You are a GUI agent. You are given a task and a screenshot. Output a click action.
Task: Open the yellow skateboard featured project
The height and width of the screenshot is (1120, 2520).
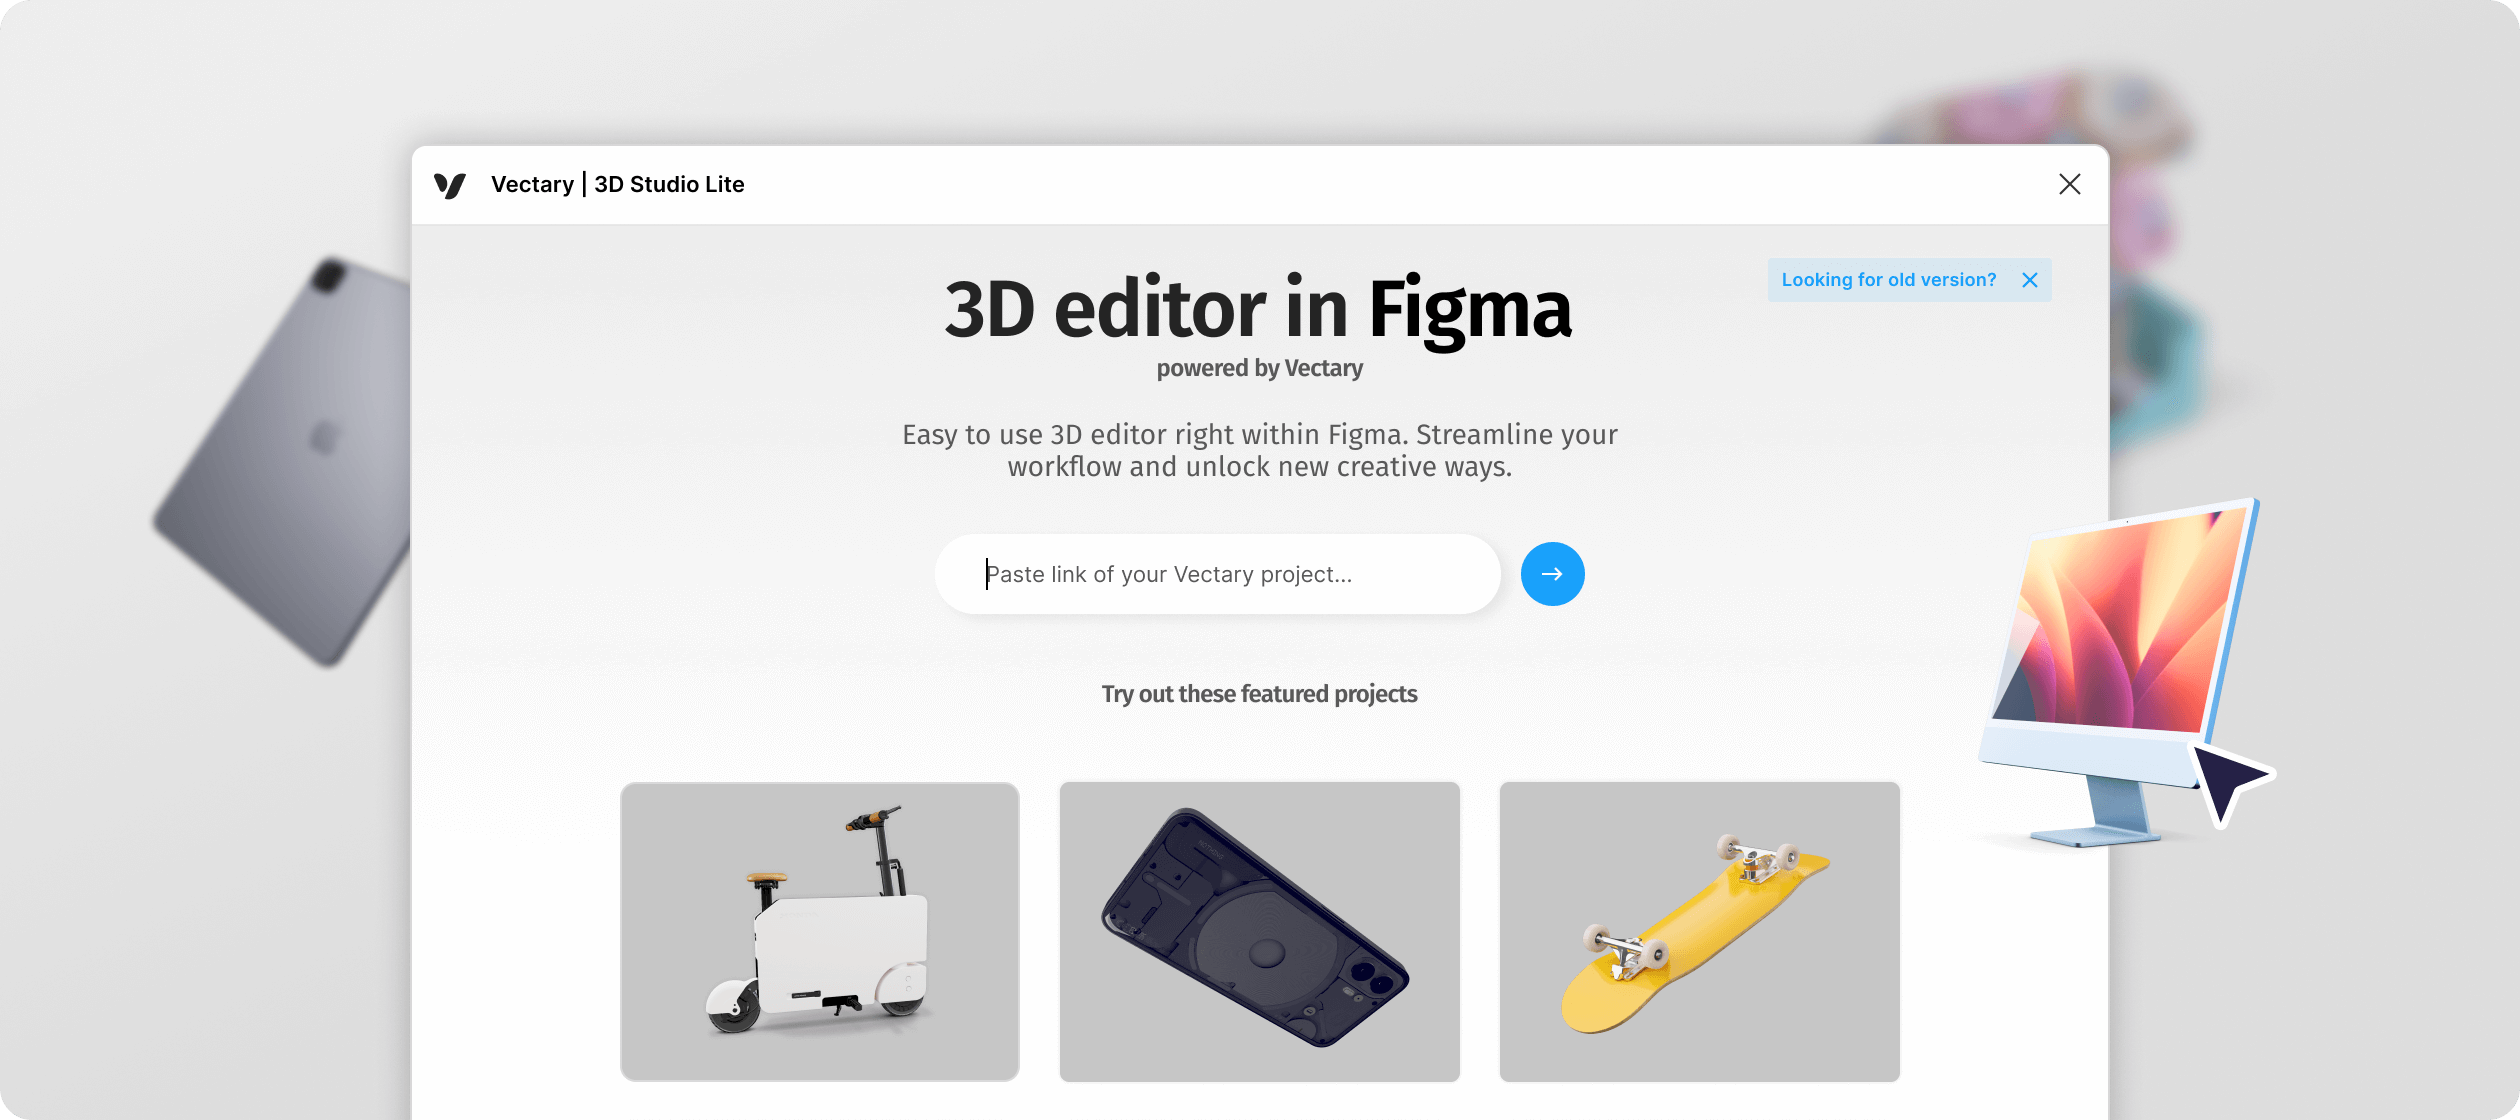pos(1700,931)
